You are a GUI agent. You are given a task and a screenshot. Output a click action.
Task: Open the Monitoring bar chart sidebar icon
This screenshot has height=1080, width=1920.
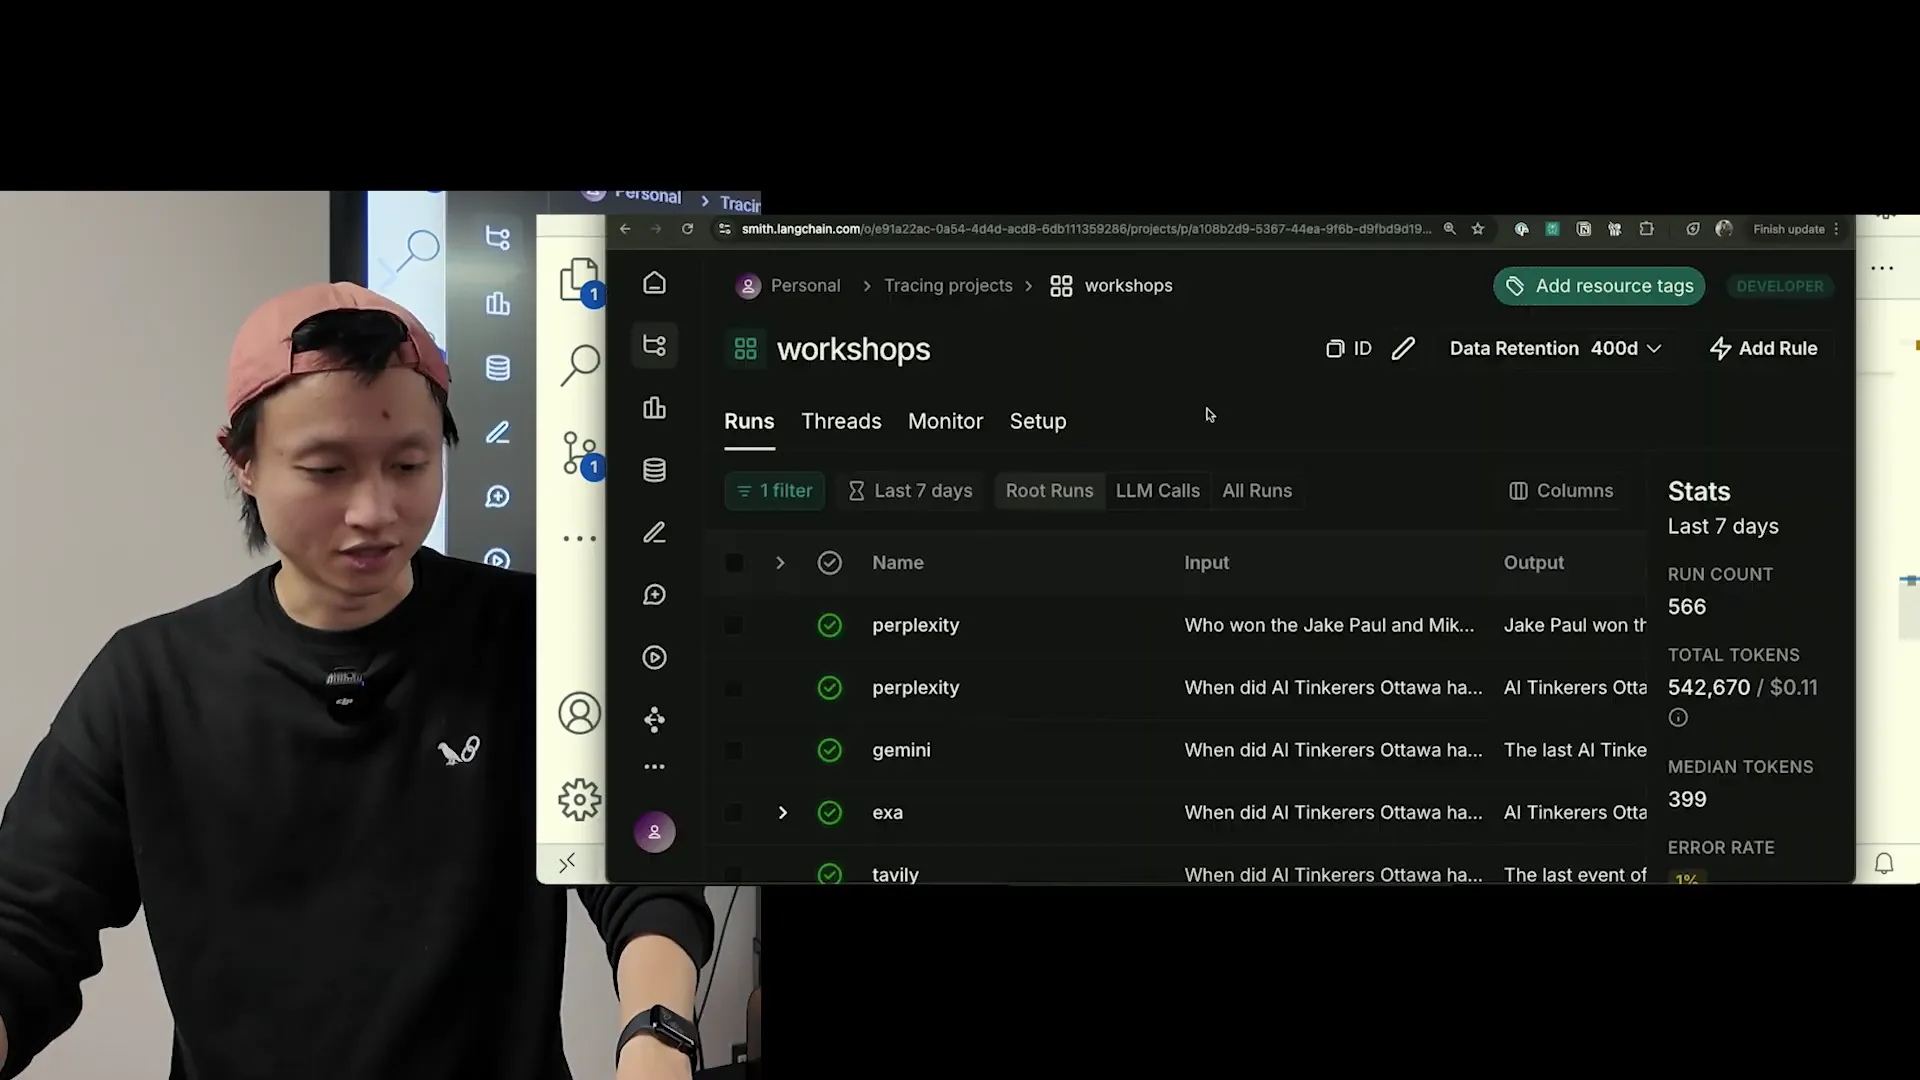(x=654, y=408)
